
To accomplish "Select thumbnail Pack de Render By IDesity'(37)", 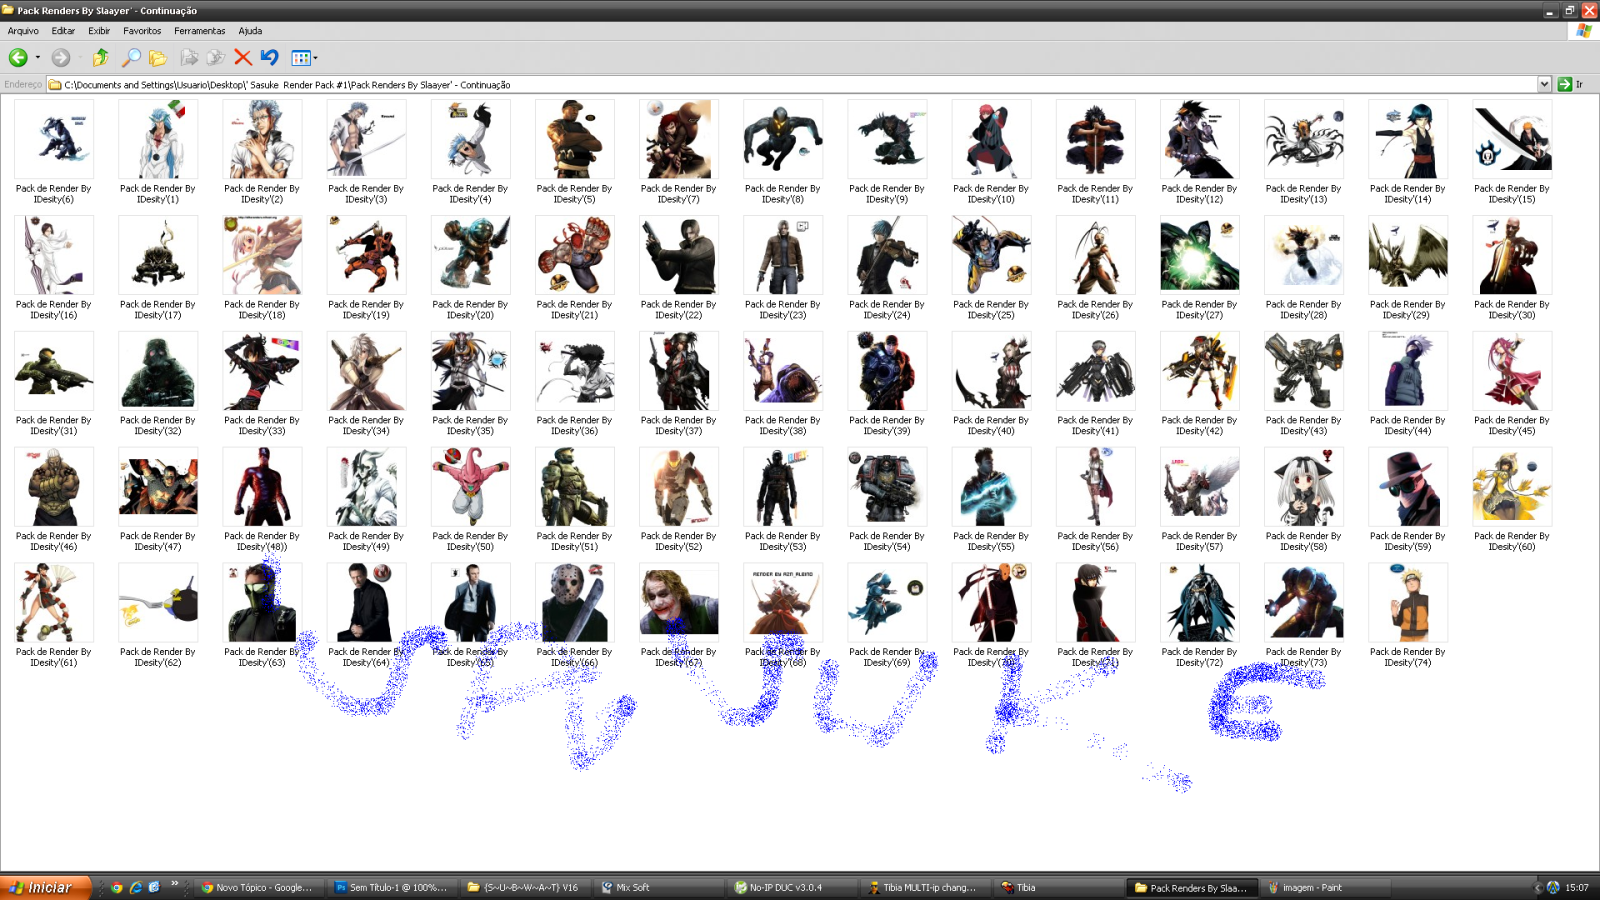I will 679,371.
